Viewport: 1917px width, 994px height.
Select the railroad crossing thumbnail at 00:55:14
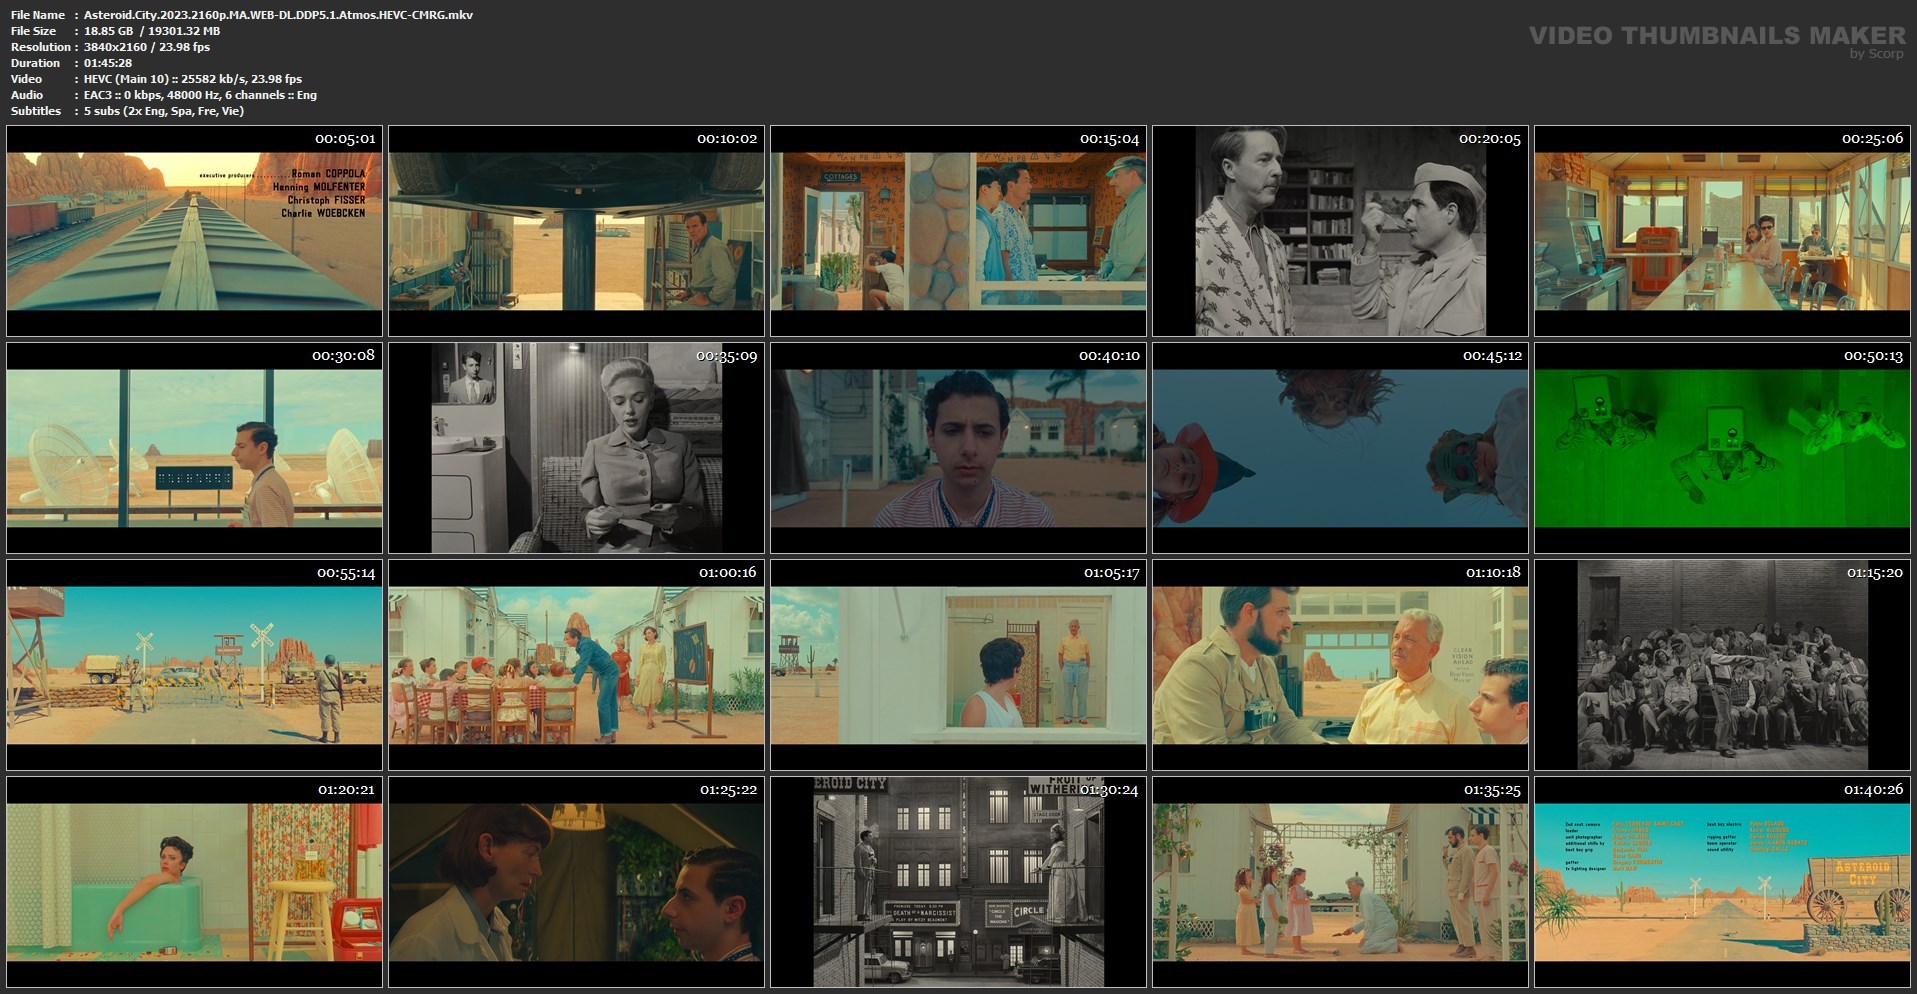point(194,665)
